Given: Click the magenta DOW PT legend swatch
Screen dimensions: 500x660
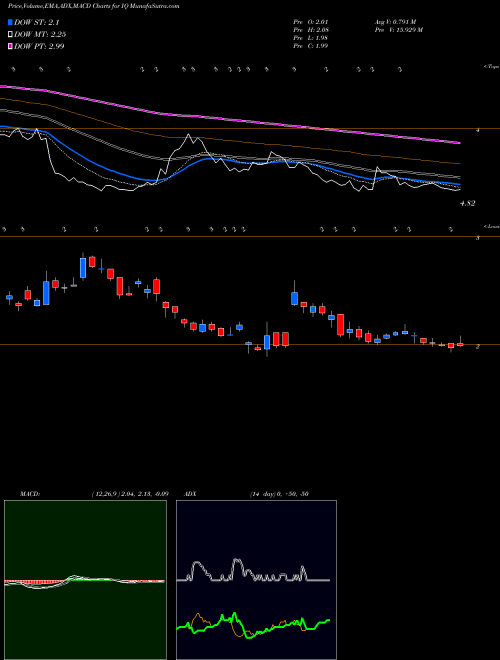Looking at the screenshot, I should tap(11, 46).
